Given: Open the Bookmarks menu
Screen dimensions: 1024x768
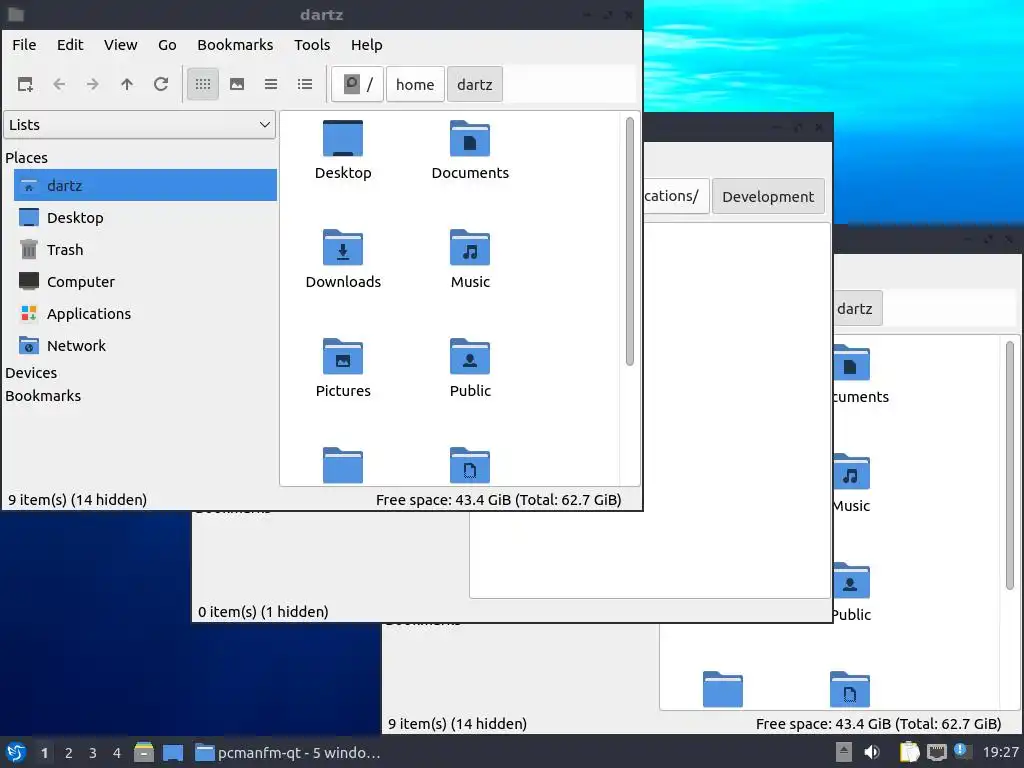Looking at the screenshot, I should pos(235,45).
